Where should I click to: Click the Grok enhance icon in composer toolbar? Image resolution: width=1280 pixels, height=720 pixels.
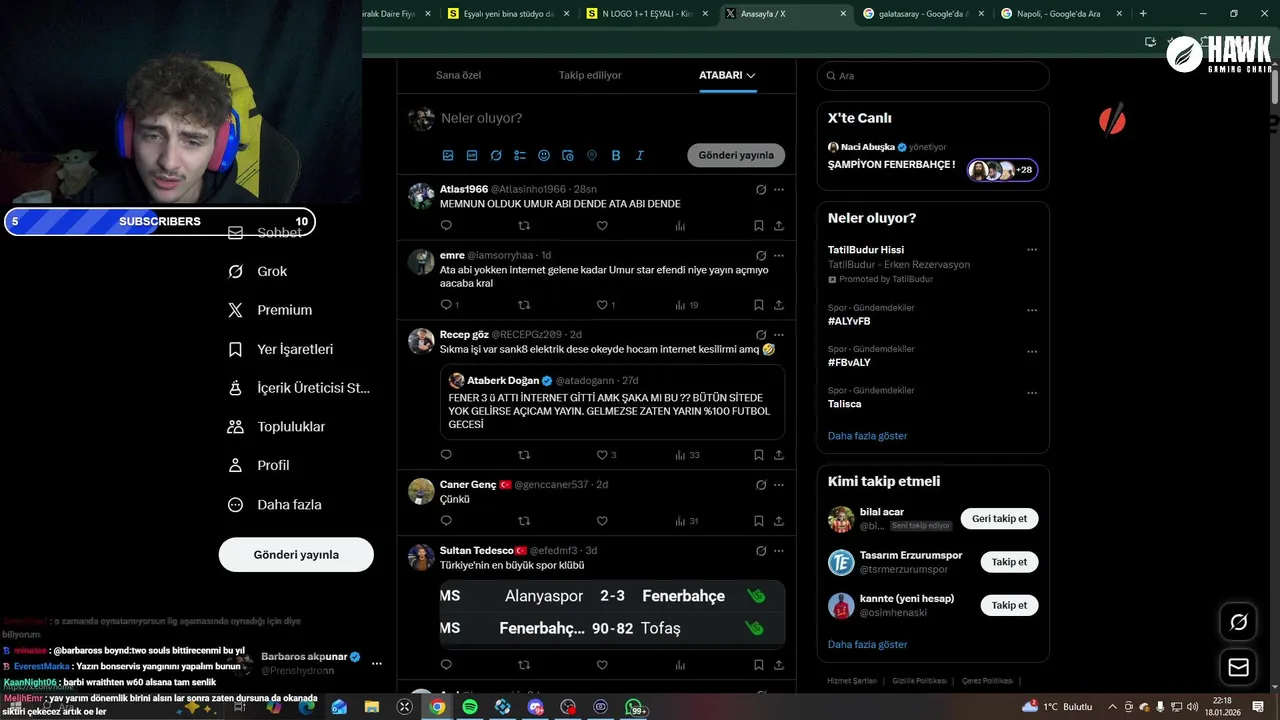coord(496,155)
